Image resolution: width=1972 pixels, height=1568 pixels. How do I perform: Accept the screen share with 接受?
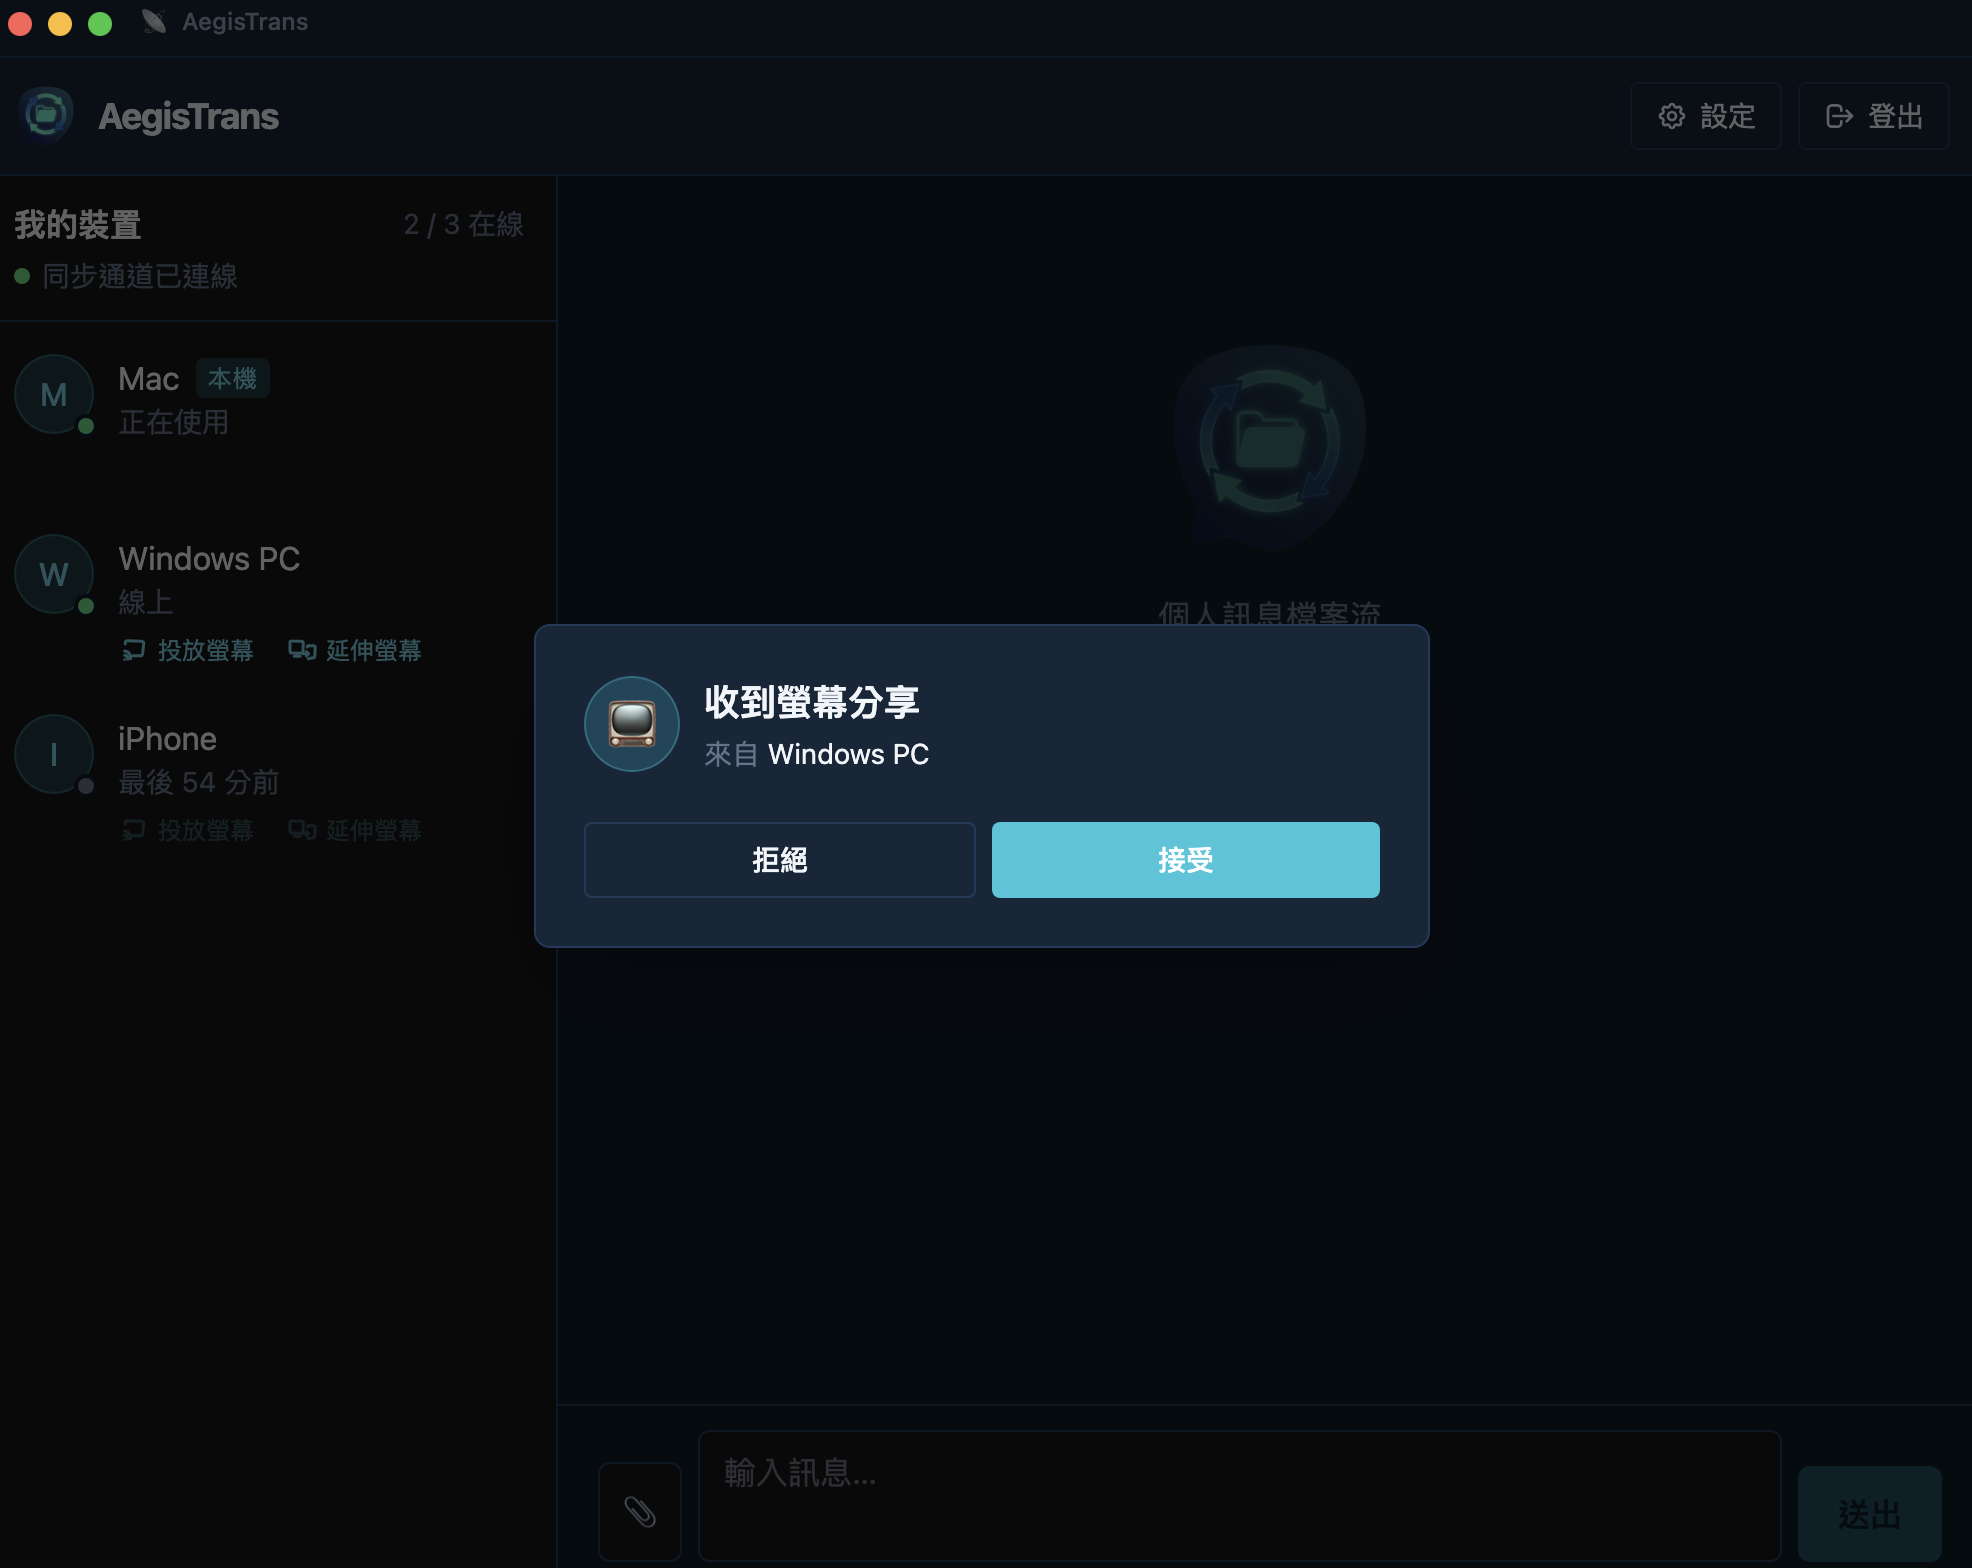pos(1185,860)
